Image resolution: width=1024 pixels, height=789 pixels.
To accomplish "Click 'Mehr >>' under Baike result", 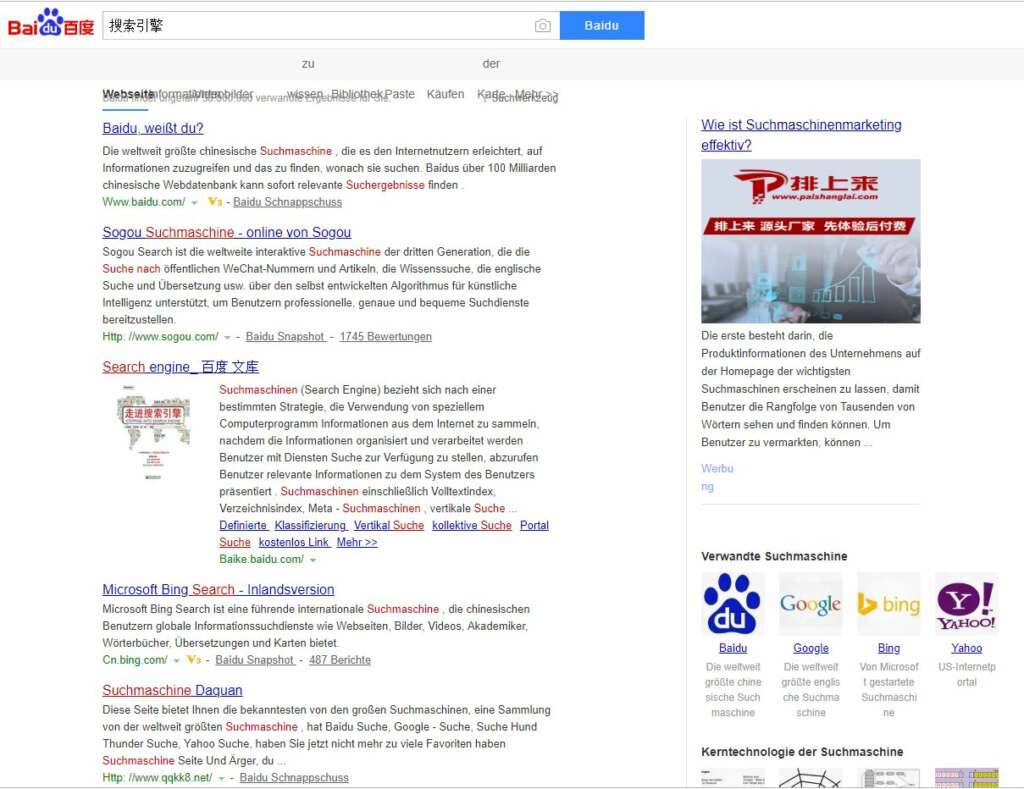I will [x=357, y=542].
